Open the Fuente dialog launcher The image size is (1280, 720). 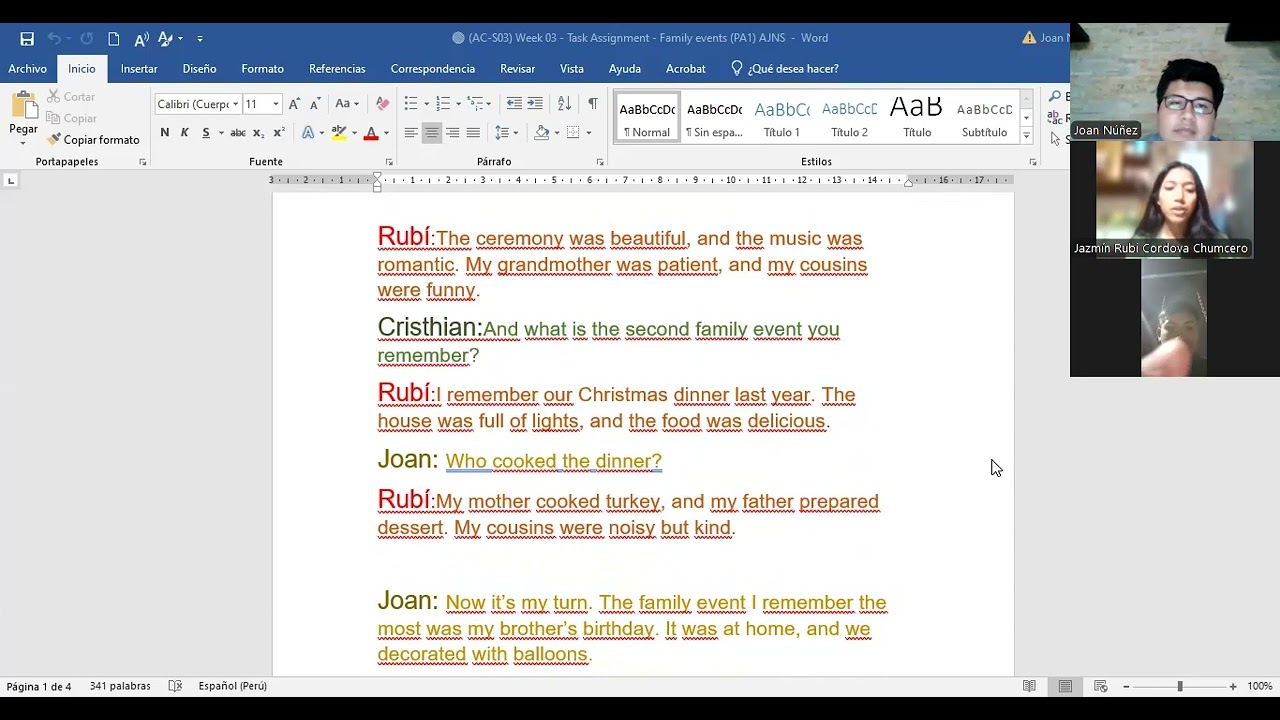pos(389,162)
